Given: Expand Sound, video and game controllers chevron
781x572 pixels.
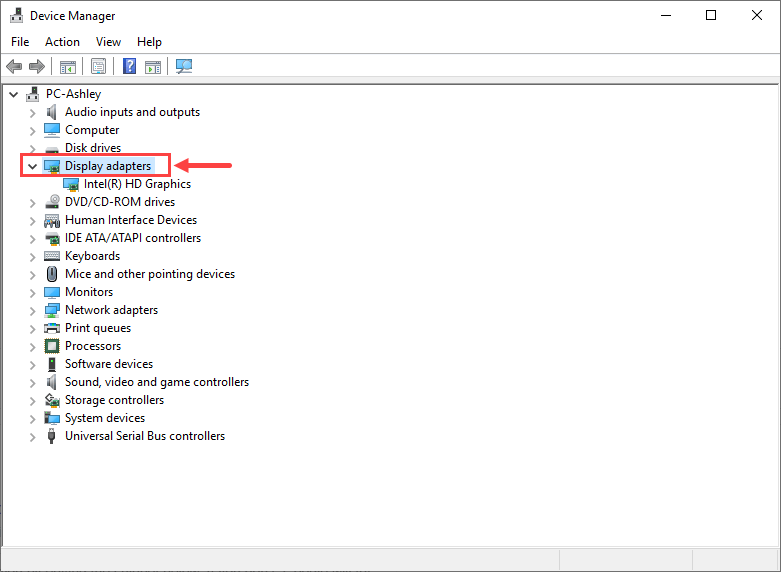Looking at the screenshot, I should coord(32,383).
